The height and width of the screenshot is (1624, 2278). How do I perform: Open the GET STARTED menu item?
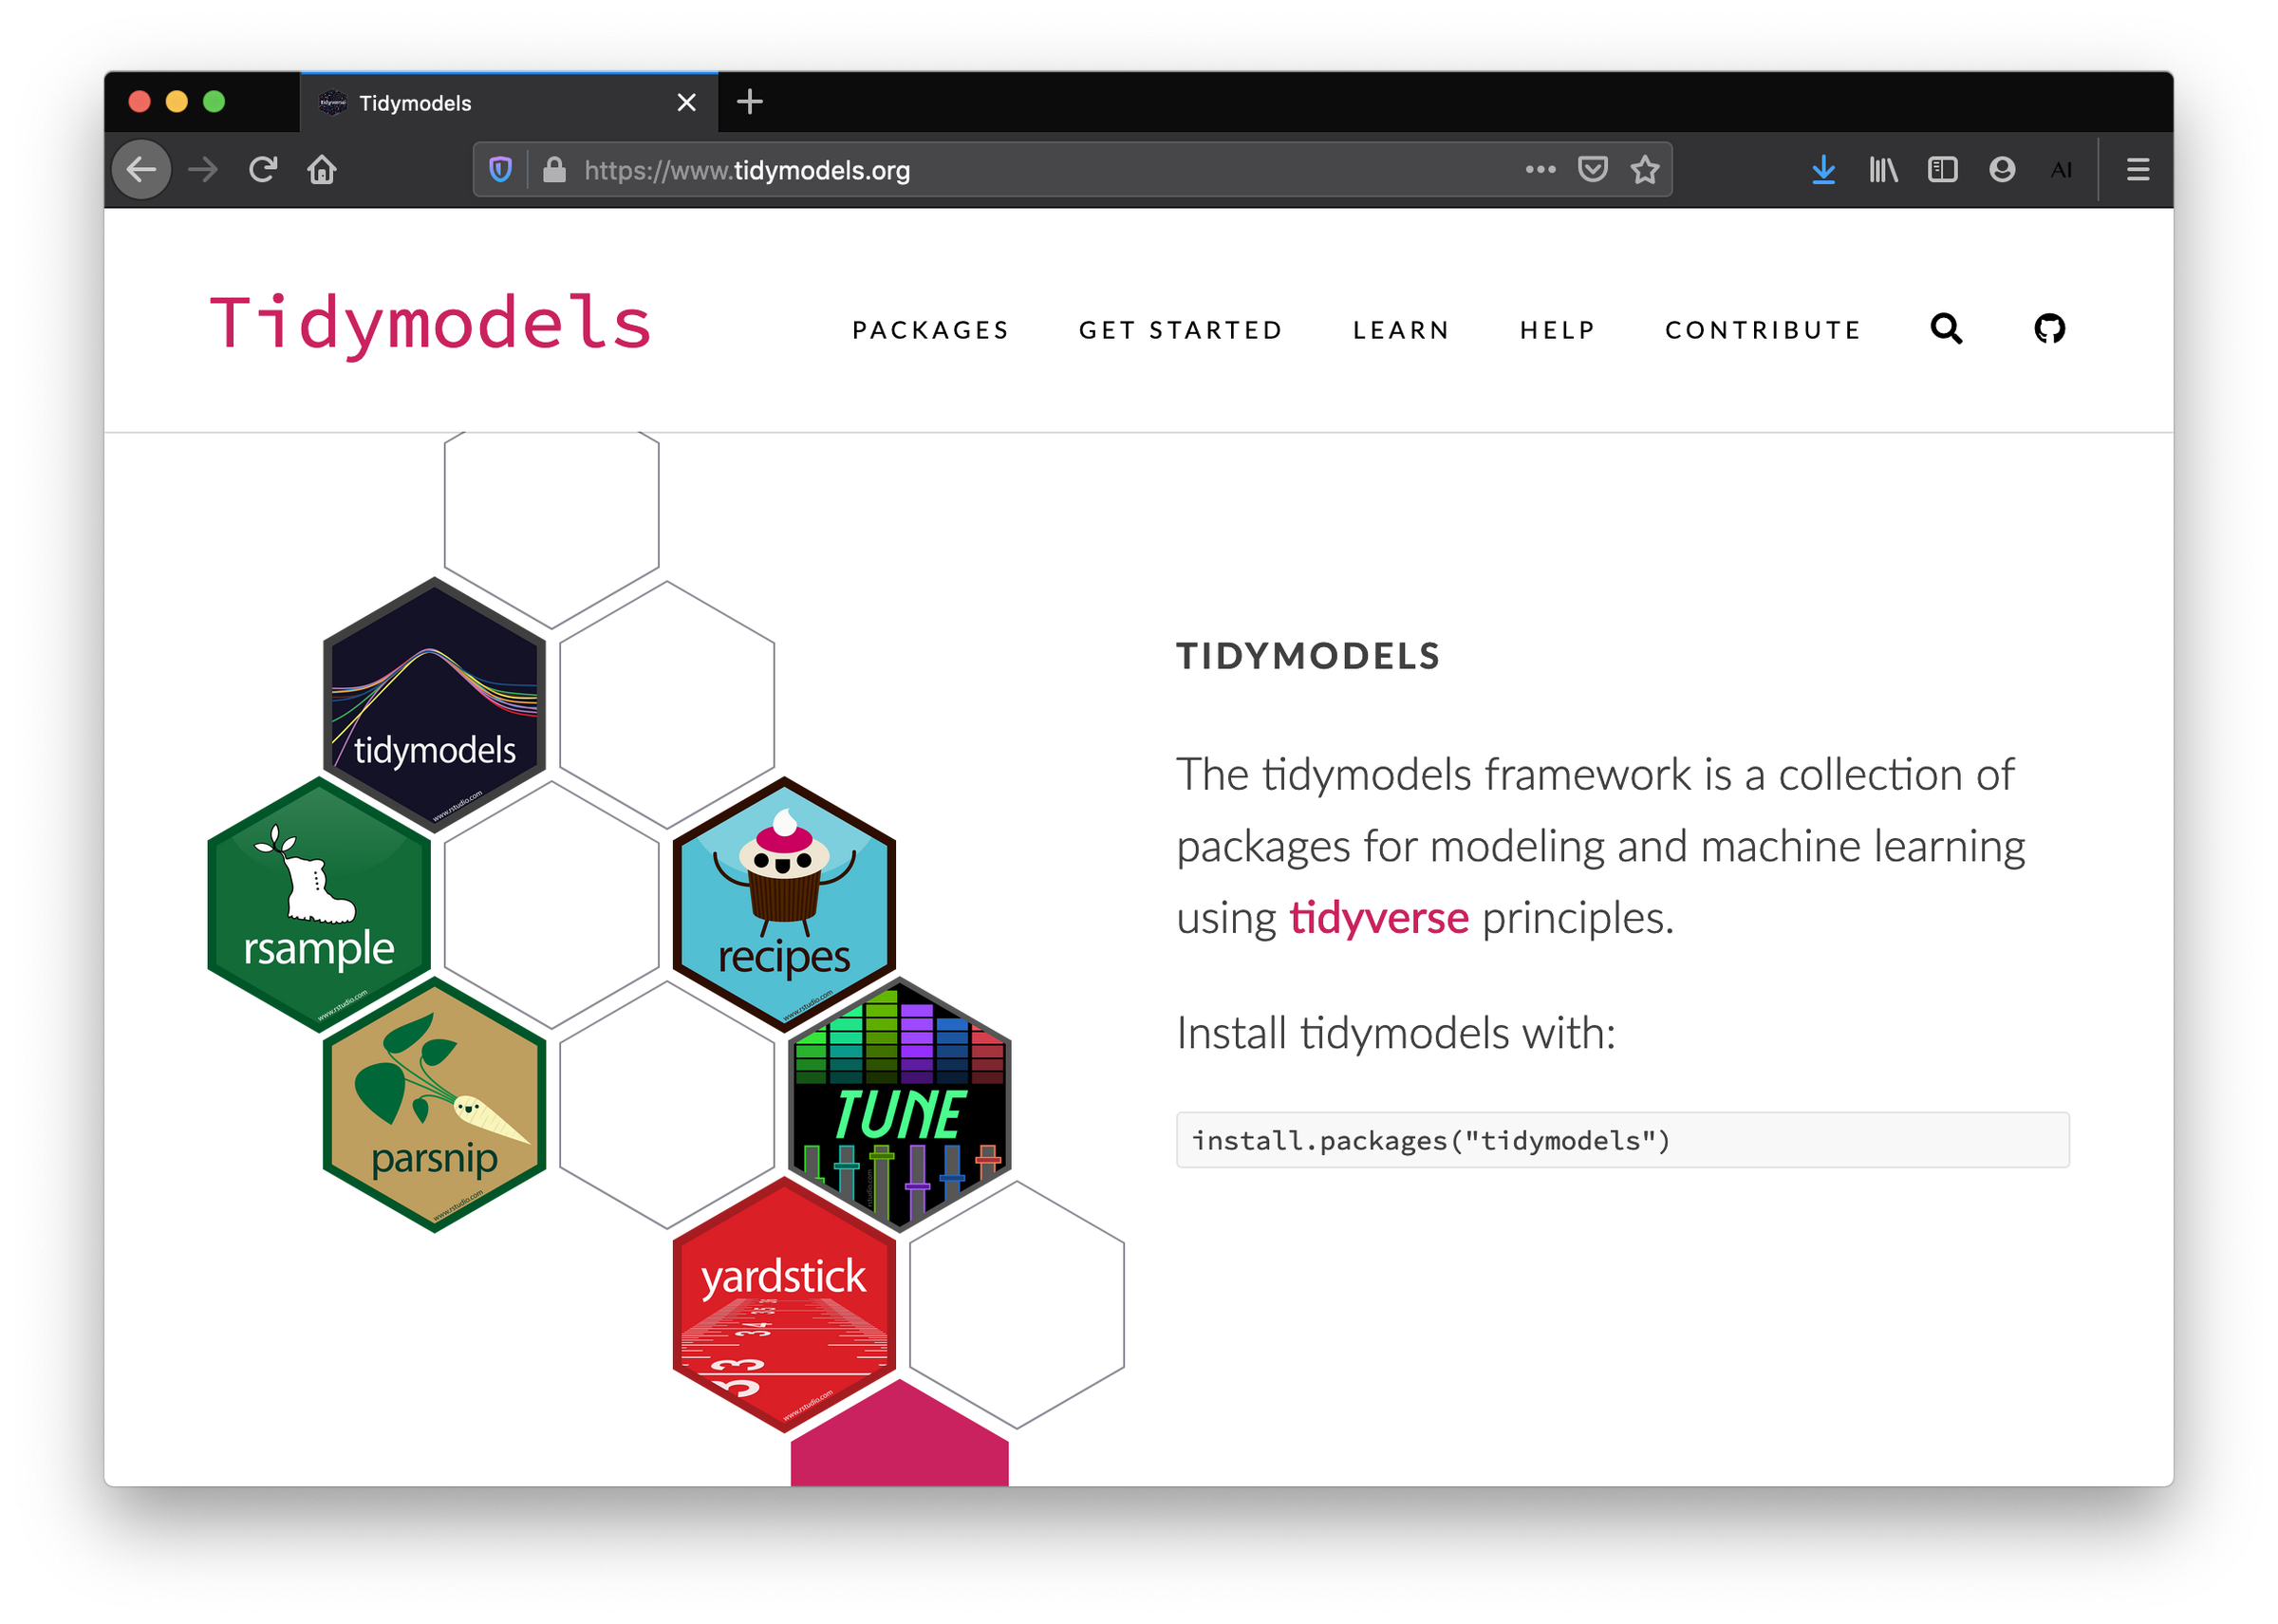click(1180, 330)
